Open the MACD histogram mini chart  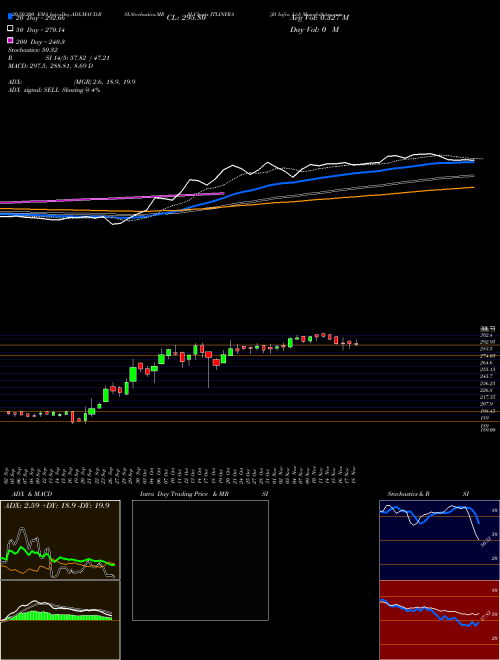pos(60,620)
